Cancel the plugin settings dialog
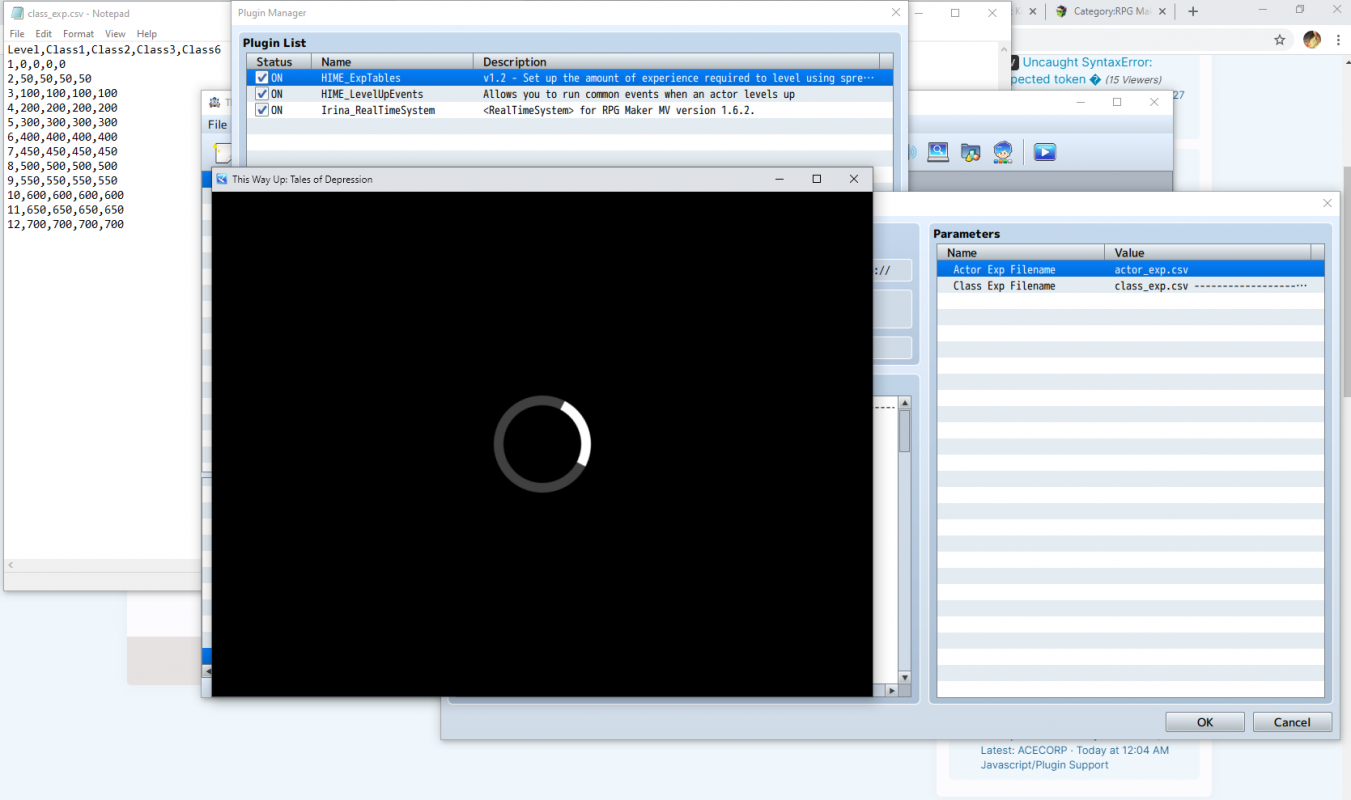1351x800 pixels. click(x=1292, y=722)
